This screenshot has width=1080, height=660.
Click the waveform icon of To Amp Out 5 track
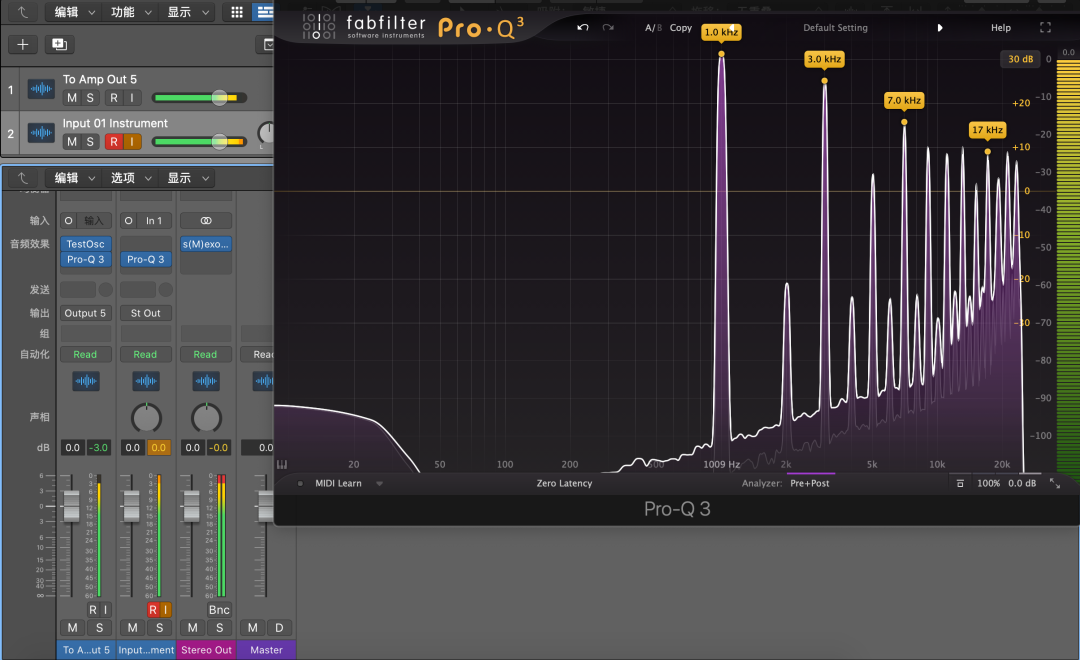[41, 90]
